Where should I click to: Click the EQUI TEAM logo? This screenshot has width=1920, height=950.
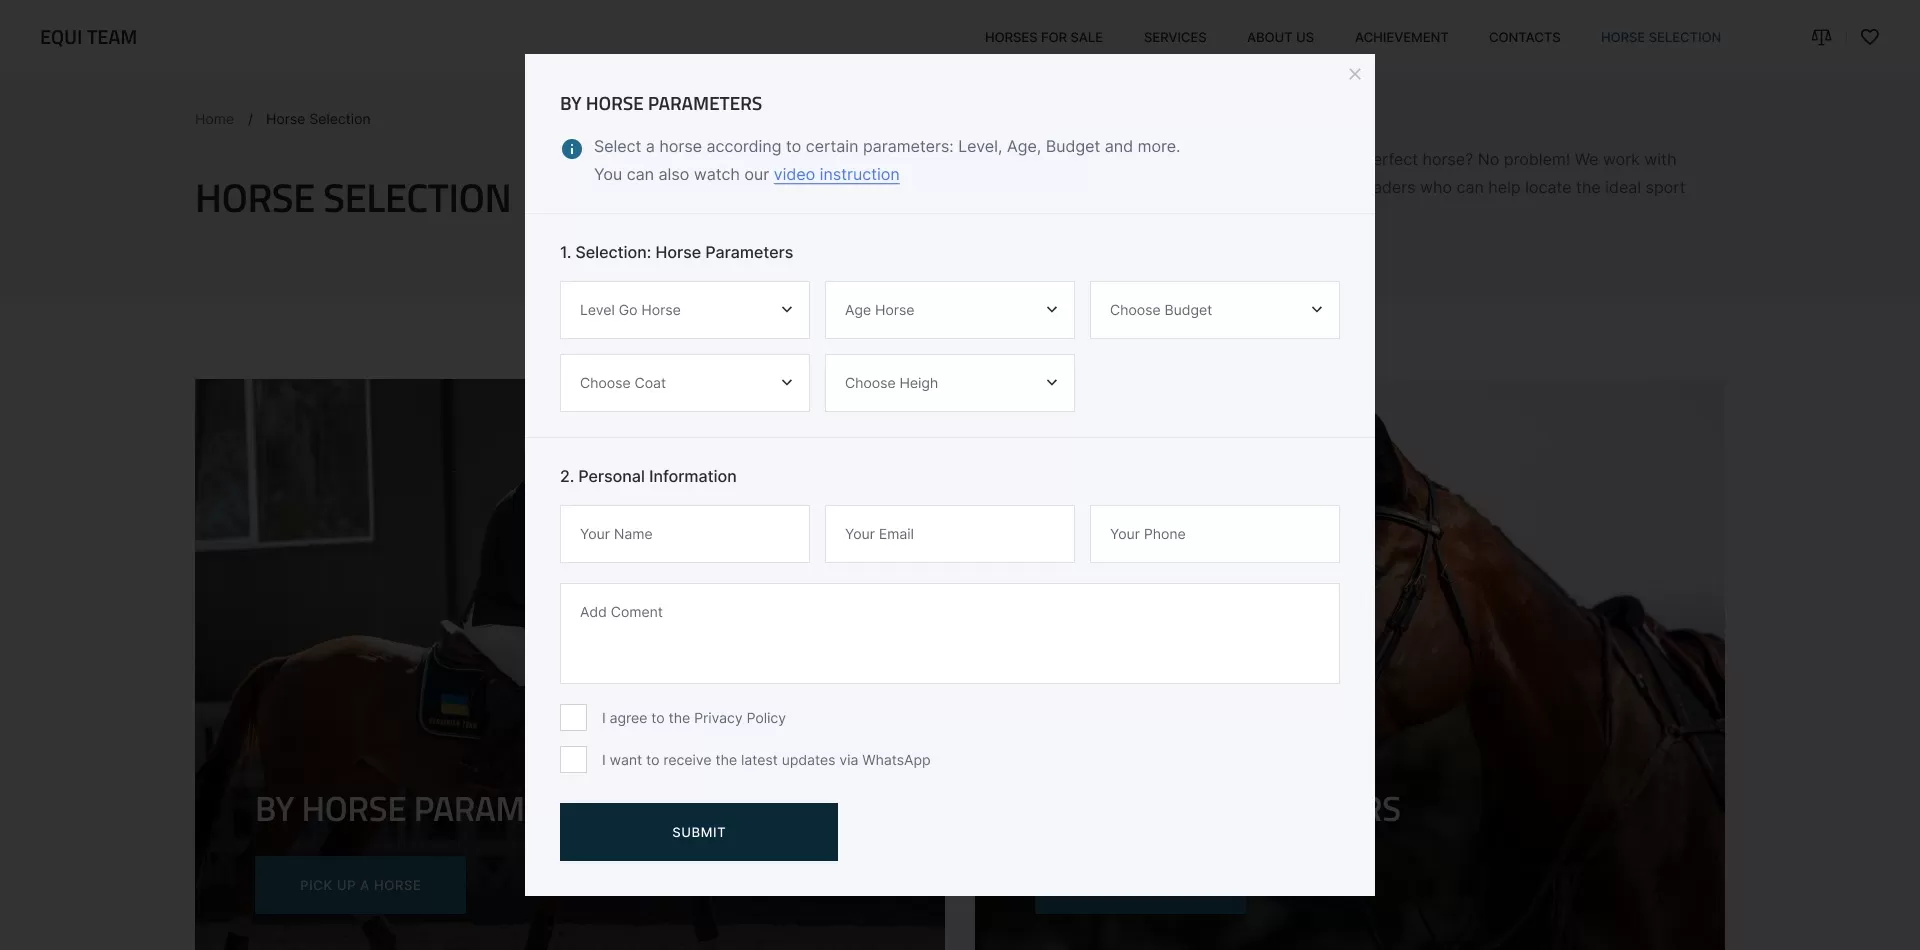[x=88, y=37]
